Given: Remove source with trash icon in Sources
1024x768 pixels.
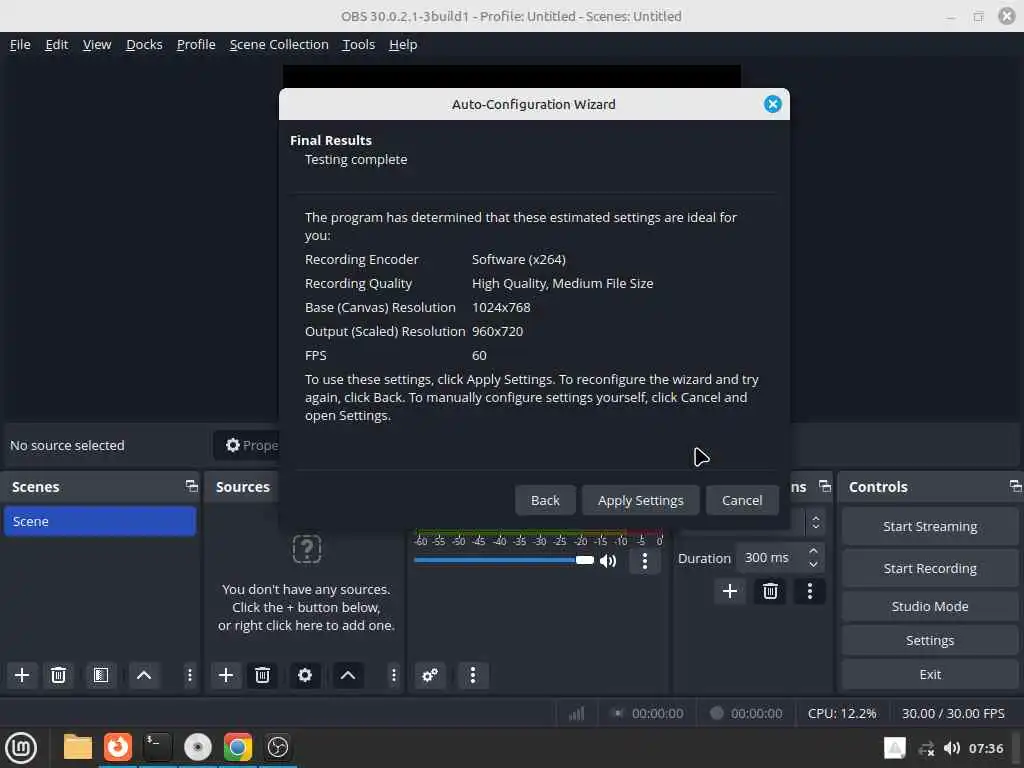Looking at the screenshot, I should pos(262,675).
